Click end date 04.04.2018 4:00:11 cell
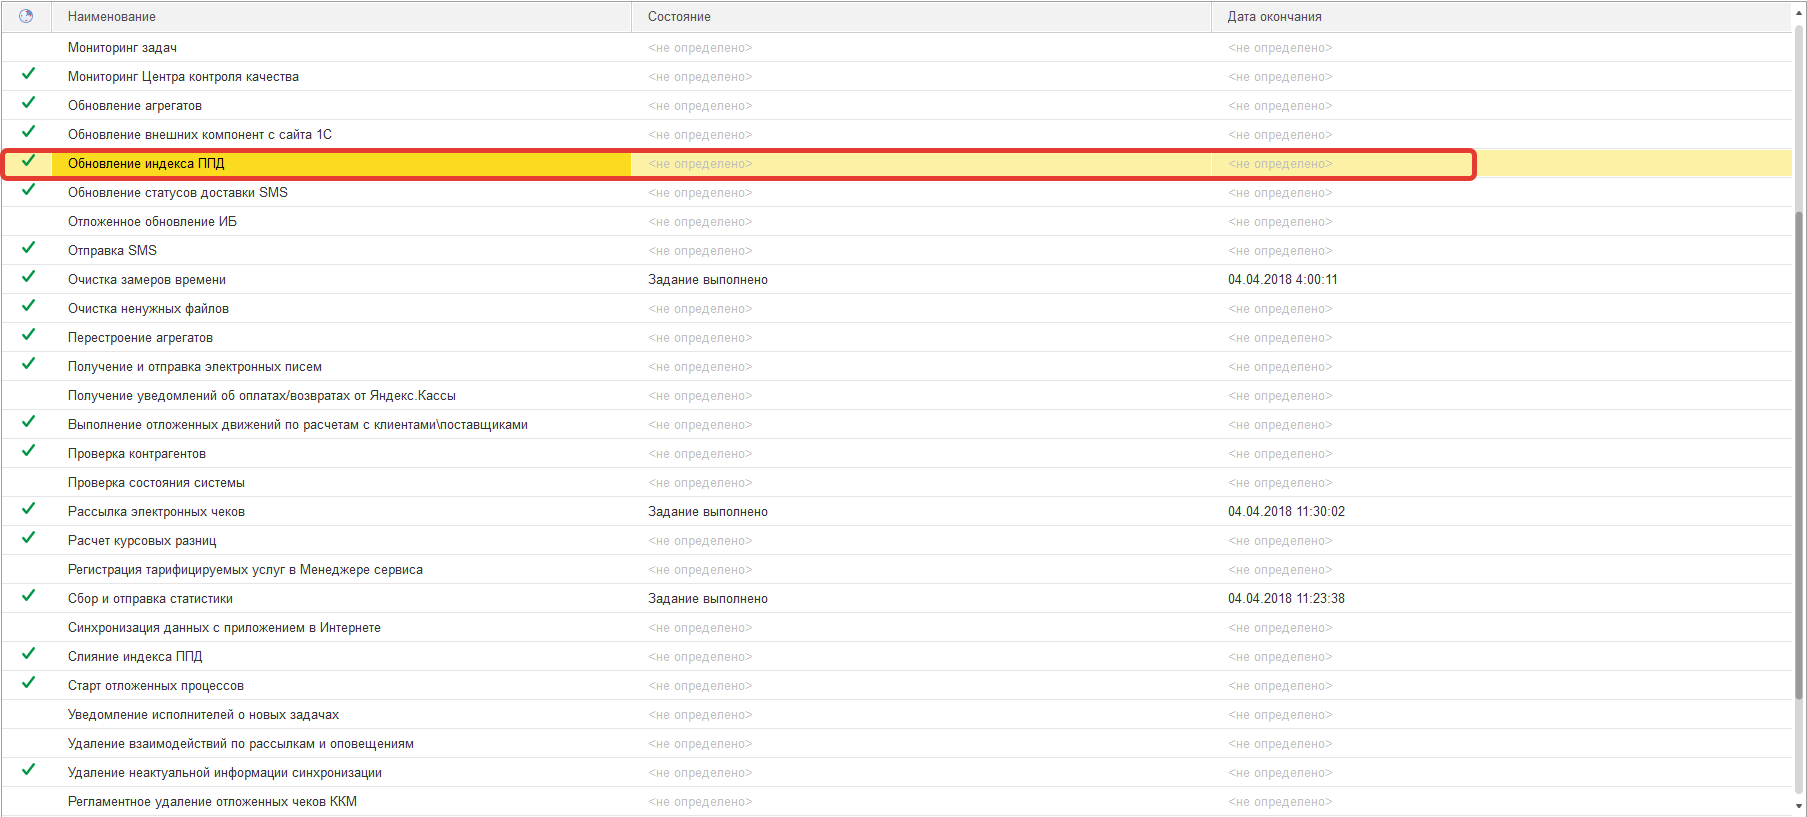The height and width of the screenshot is (817, 1807). (x=1282, y=280)
